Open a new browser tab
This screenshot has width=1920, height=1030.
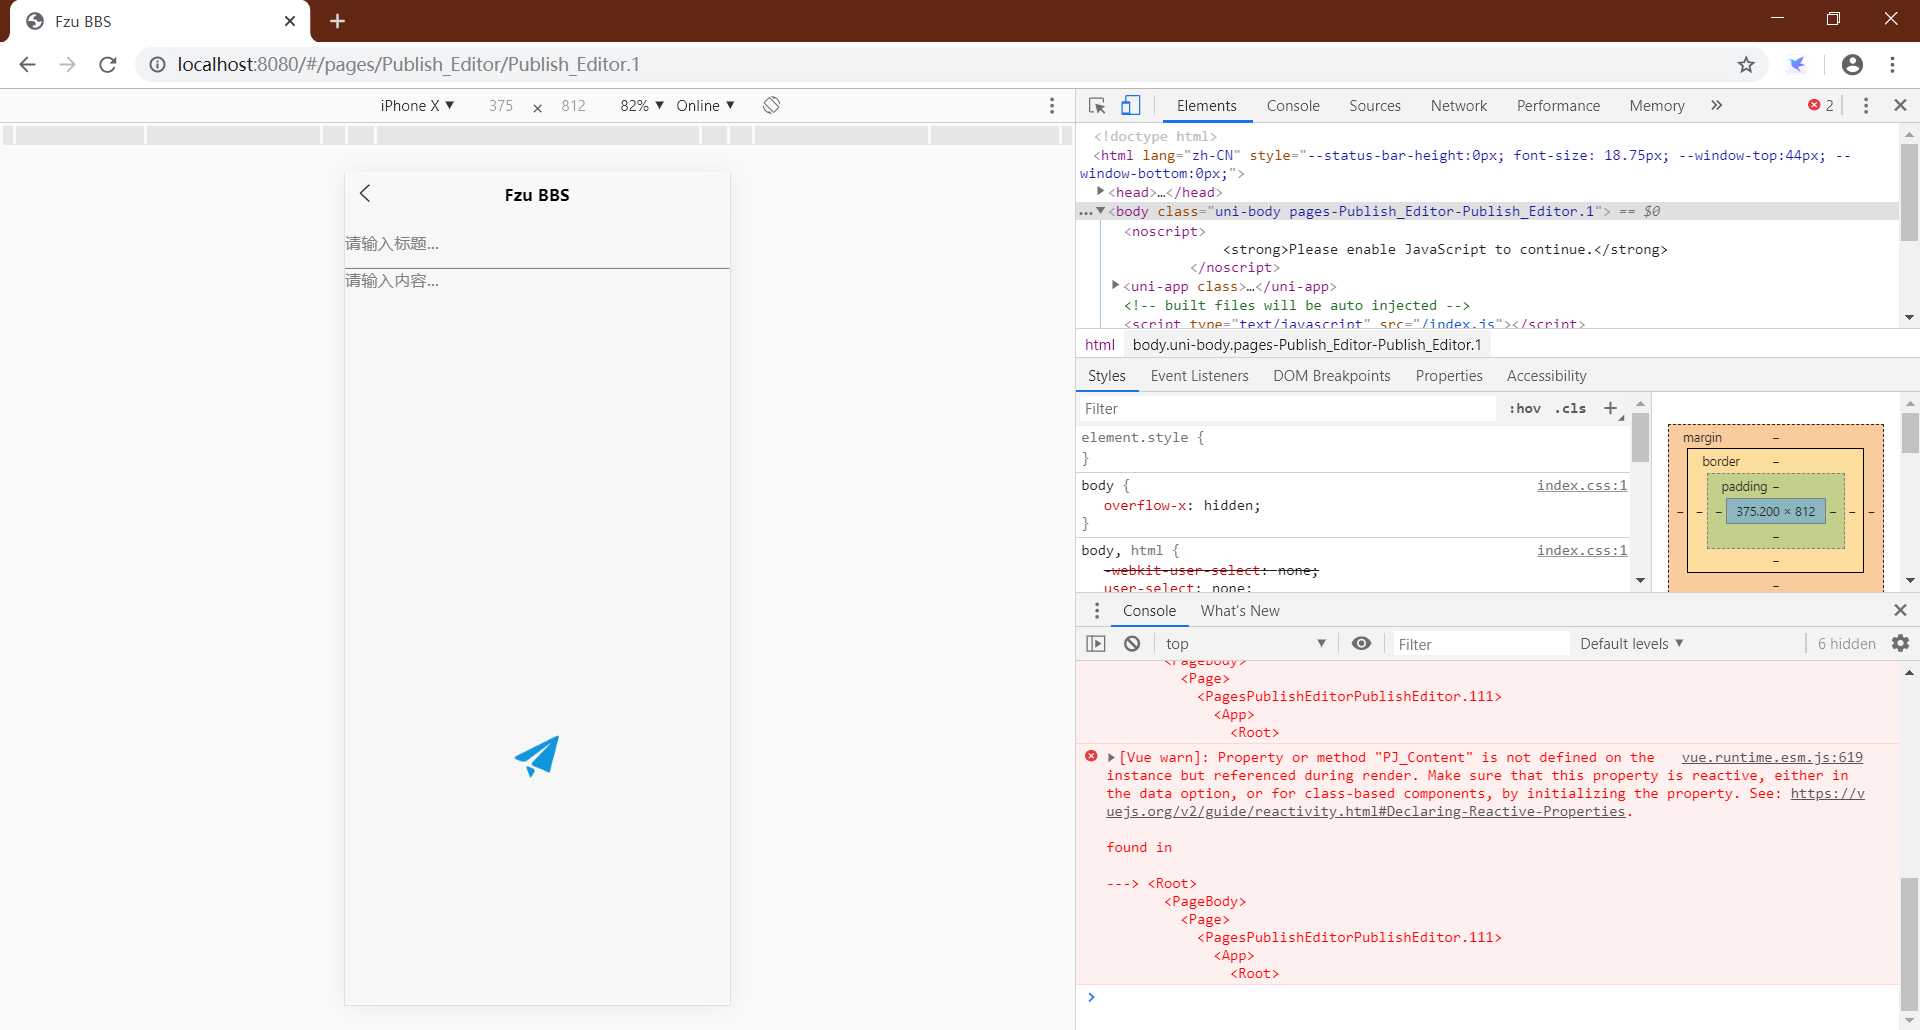click(x=337, y=21)
